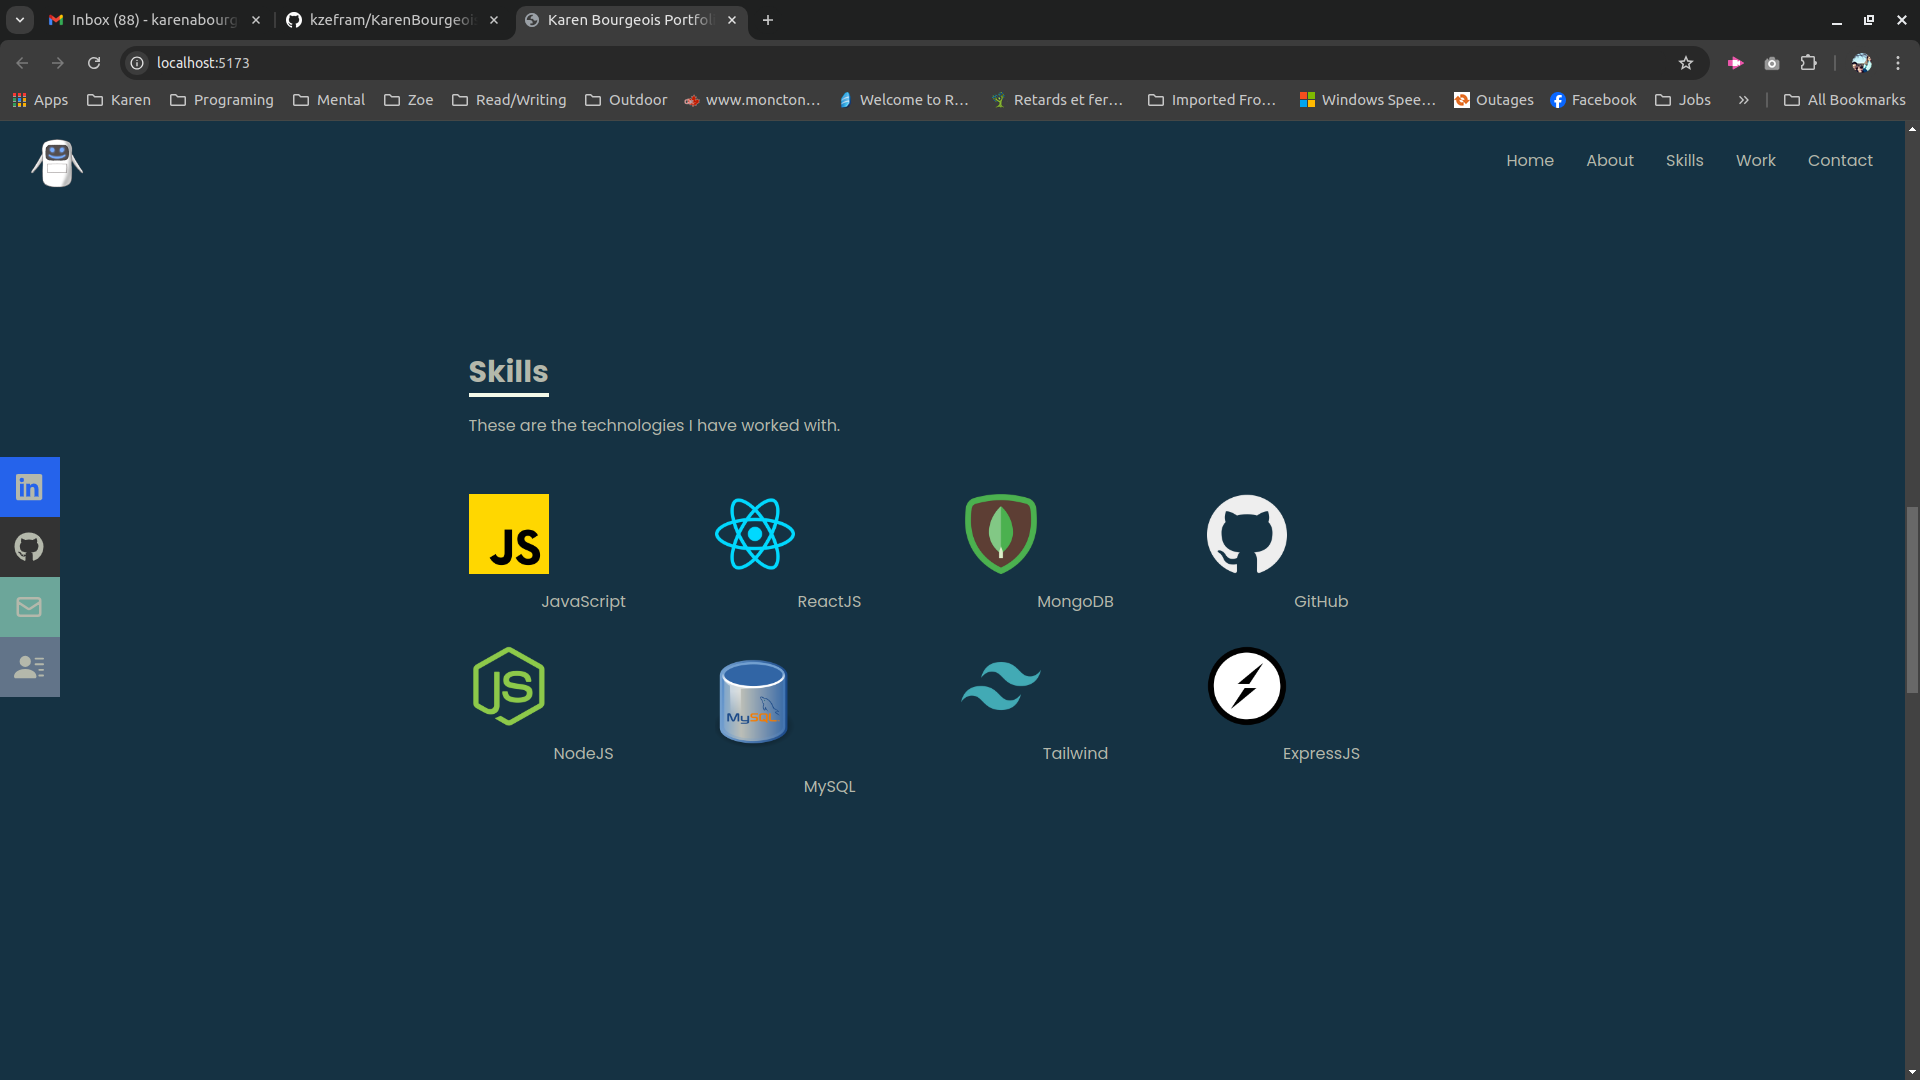Click the scrollbar down arrow
1920x1080 pixels.
tap(1912, 1072)
